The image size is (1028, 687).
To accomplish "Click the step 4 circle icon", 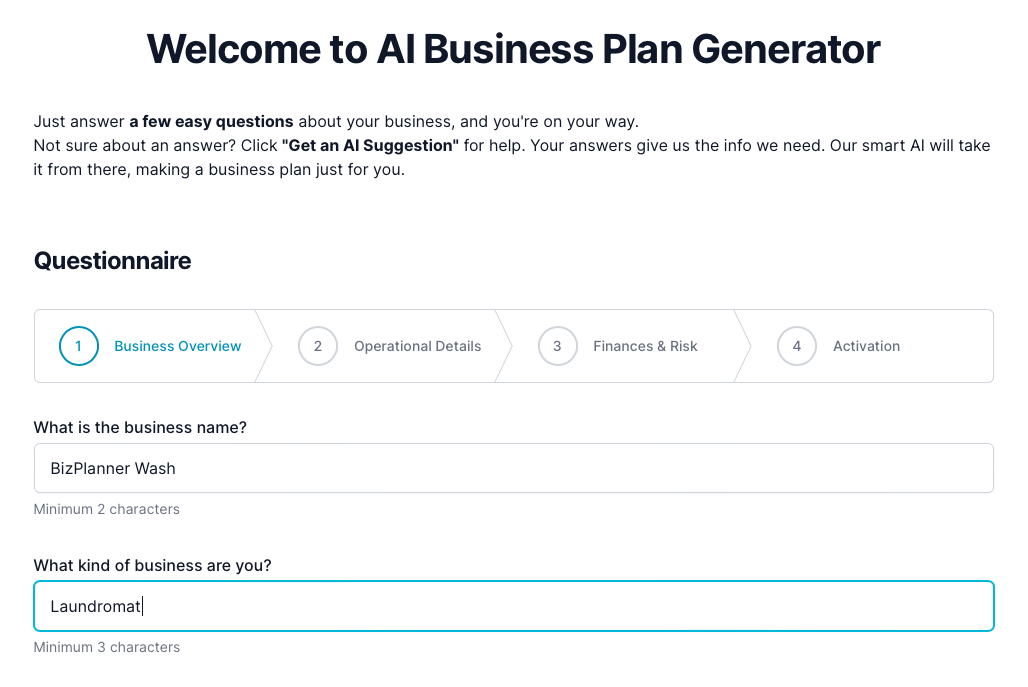I will point(797,346).
